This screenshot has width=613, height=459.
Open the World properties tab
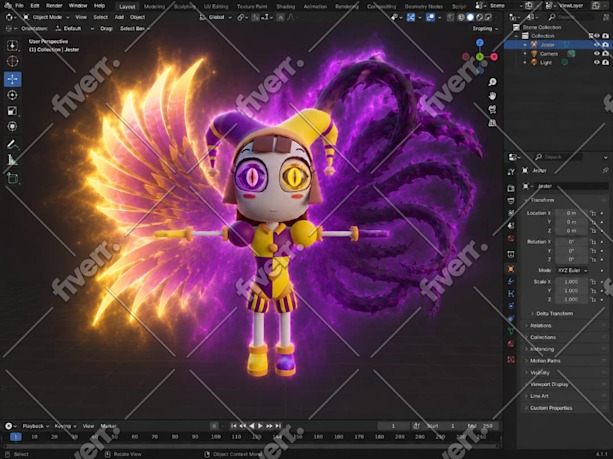point(511,238)
